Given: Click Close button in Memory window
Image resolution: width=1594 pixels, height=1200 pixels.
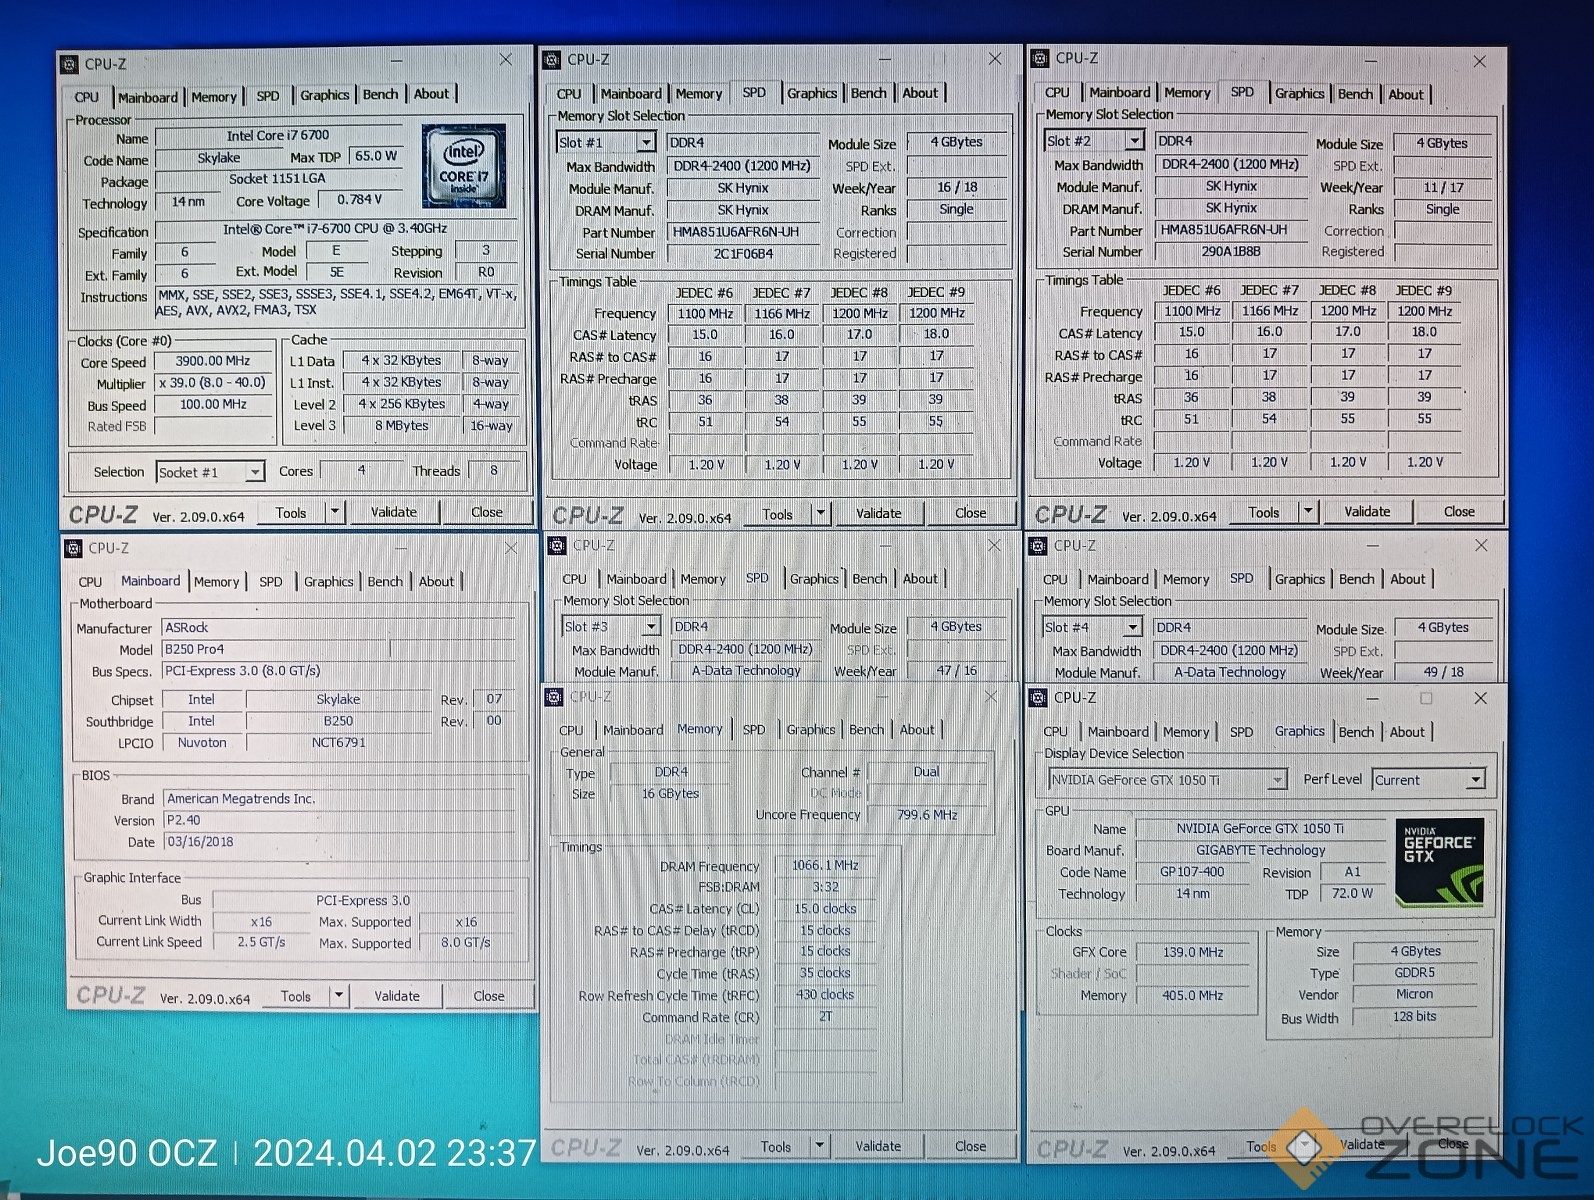Looking at the screenshot, I should [x=970, y=1147].
